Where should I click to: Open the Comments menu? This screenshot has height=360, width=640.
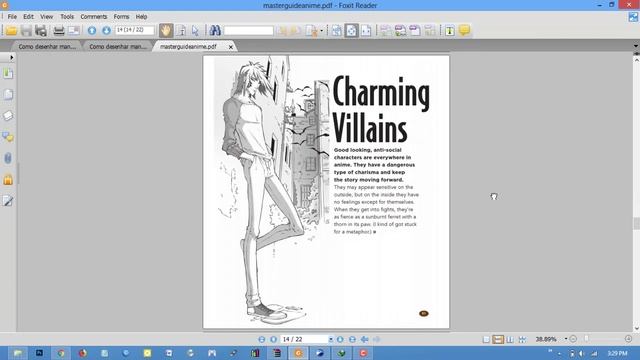93,17
